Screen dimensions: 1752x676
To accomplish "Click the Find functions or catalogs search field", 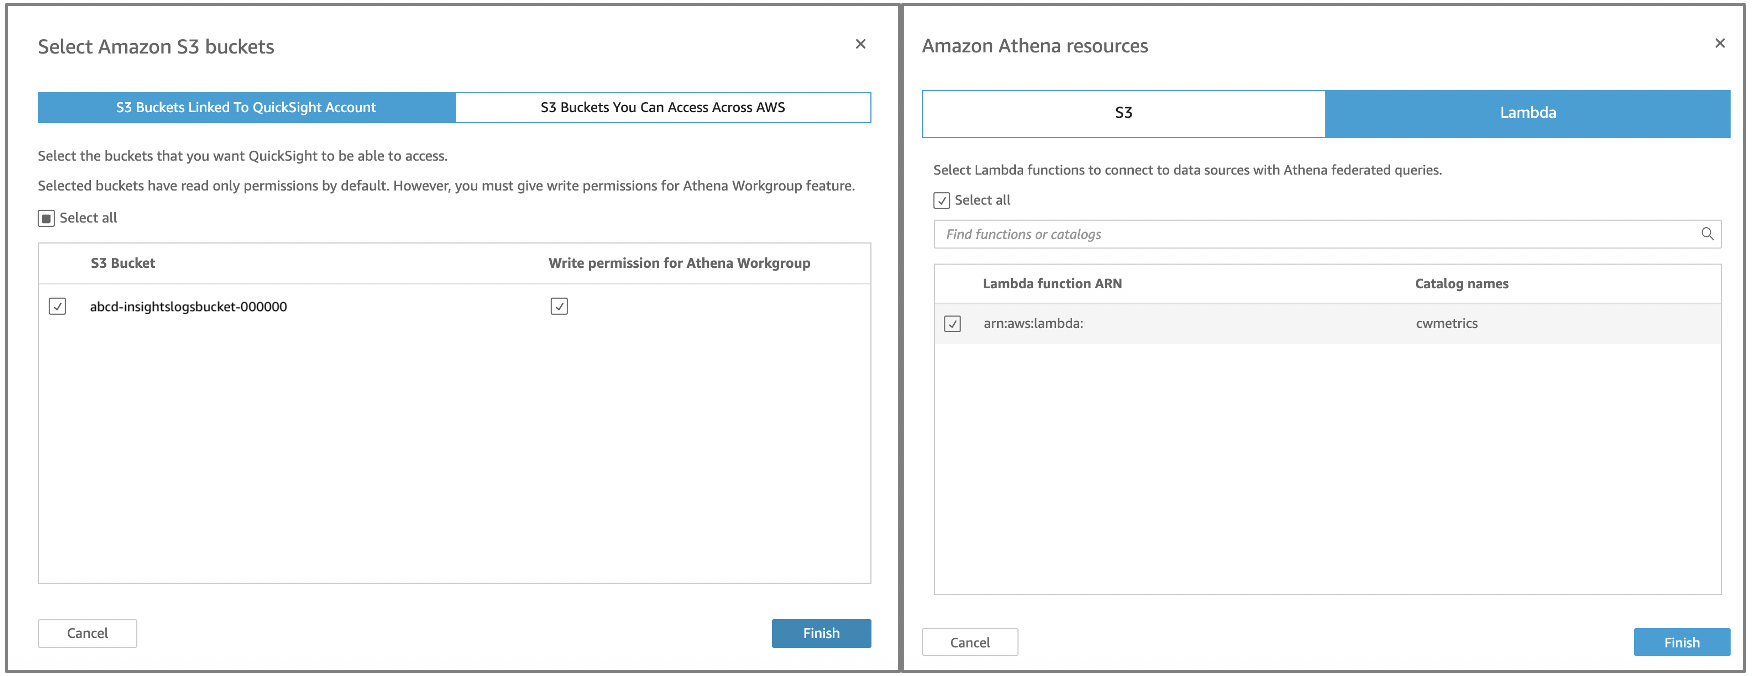I will tap(1310, 234).
